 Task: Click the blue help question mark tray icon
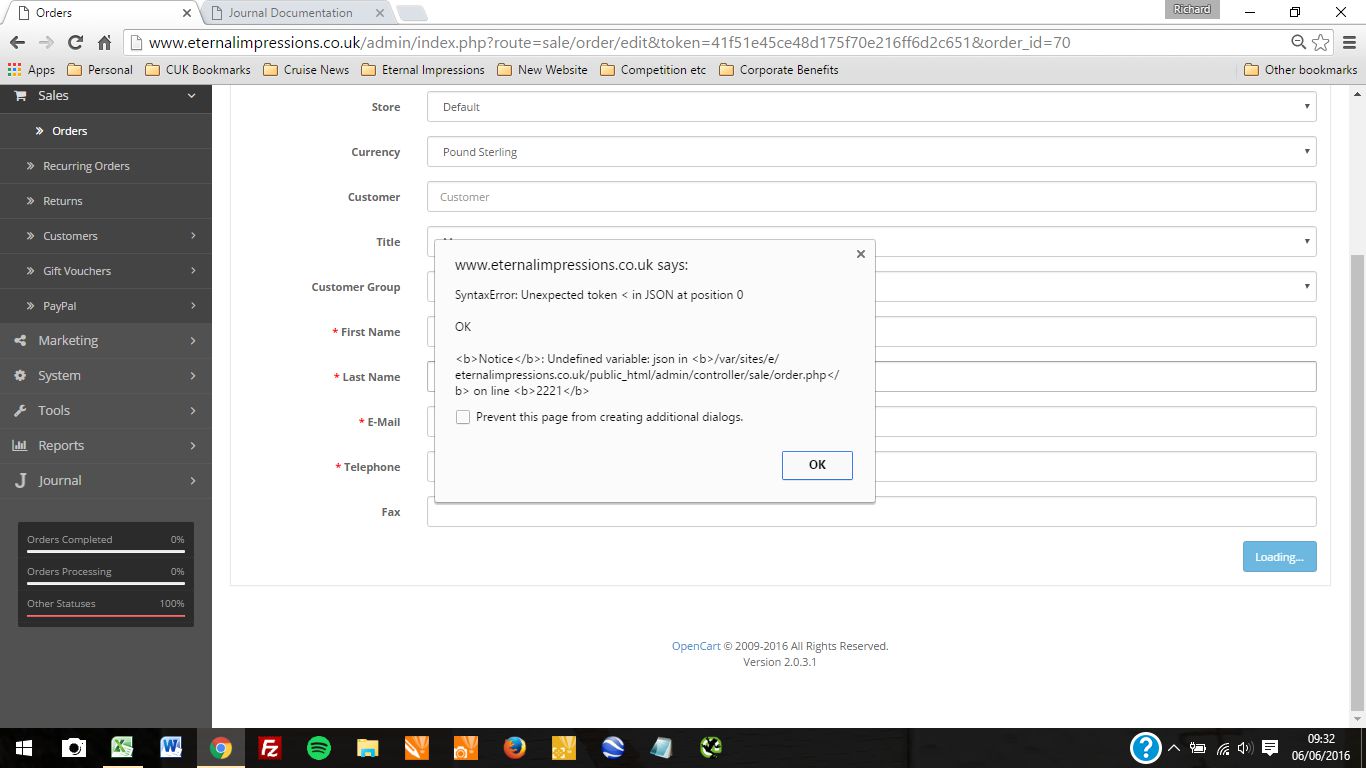pos(1145,747)
